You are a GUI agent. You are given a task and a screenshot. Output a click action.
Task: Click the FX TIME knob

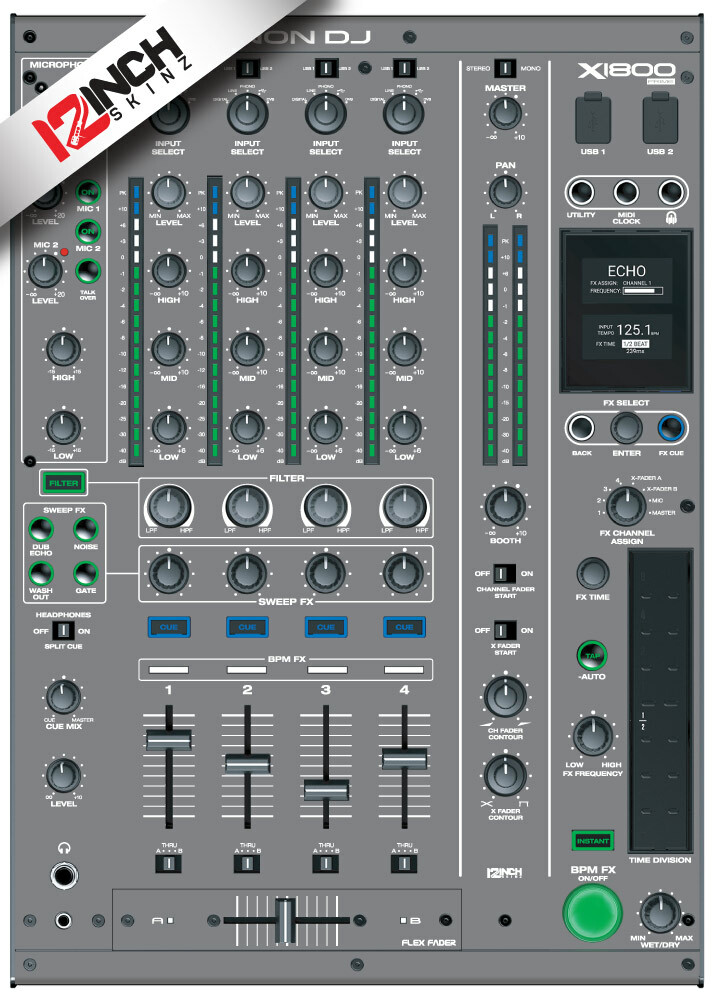coord(592,573)
